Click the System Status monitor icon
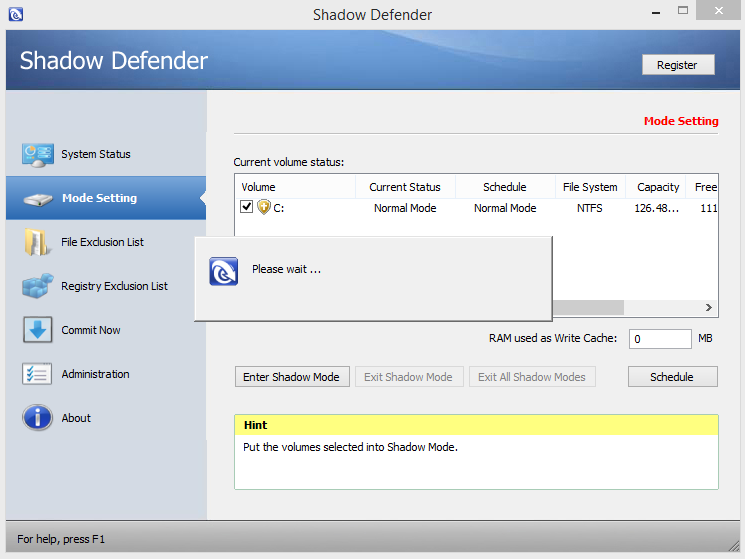Screen dimensions: 745x559 38,155
